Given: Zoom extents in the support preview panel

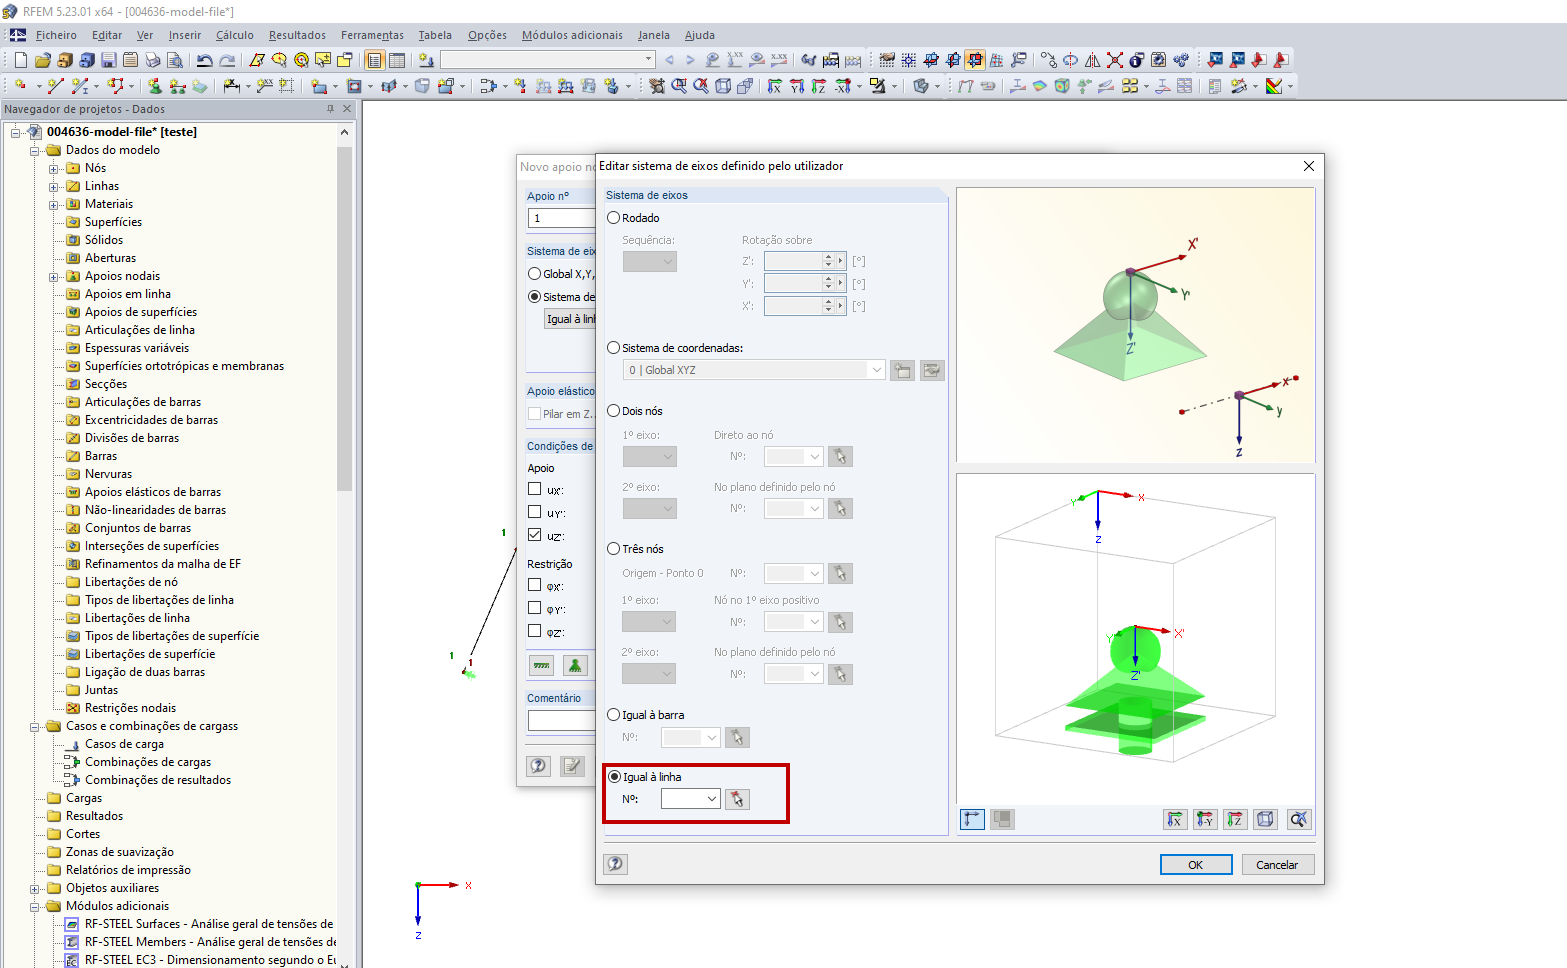Looking at the screenshot, I should (1299, 819).
